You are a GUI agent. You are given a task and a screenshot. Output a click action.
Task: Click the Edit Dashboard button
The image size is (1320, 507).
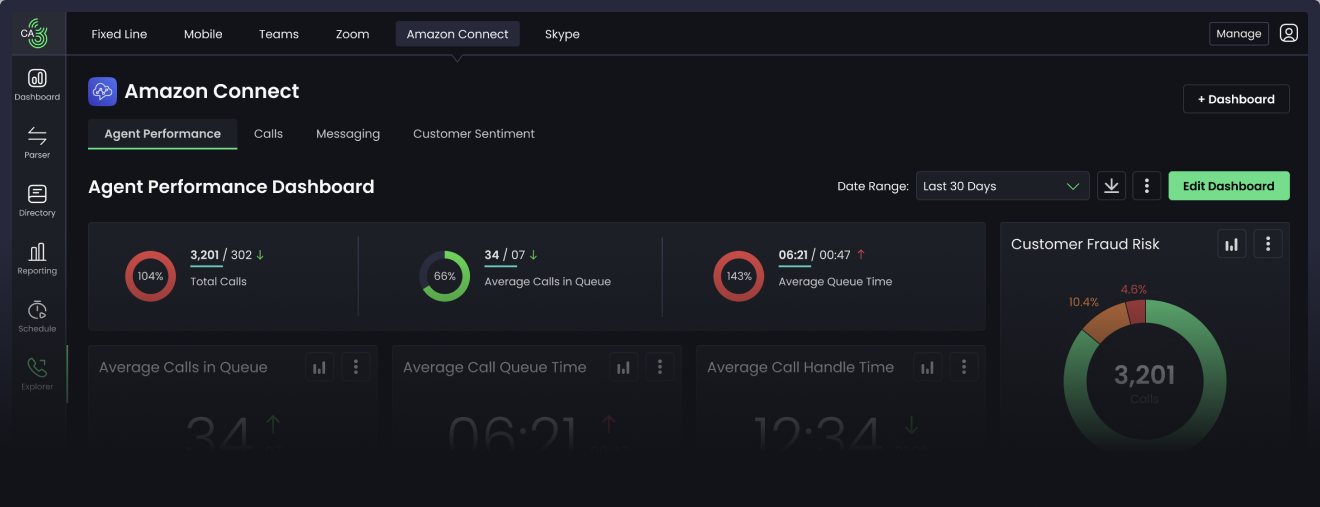(x=1229, y=186)
